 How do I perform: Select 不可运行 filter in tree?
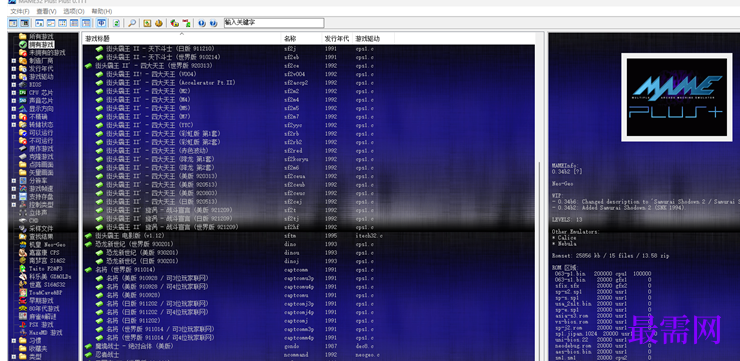click(x=41, y=141)
